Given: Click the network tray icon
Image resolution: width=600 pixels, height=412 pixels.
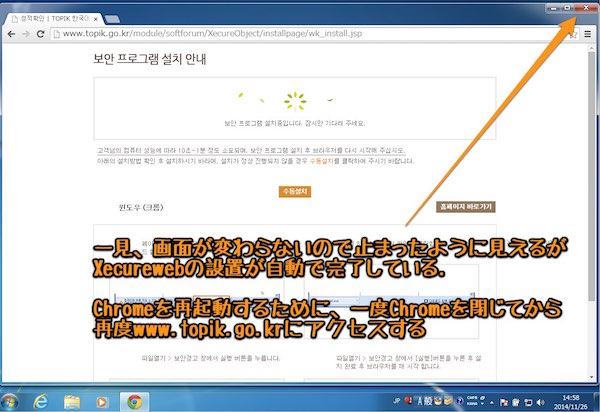Looking at the screenshot, I should 528,402.
